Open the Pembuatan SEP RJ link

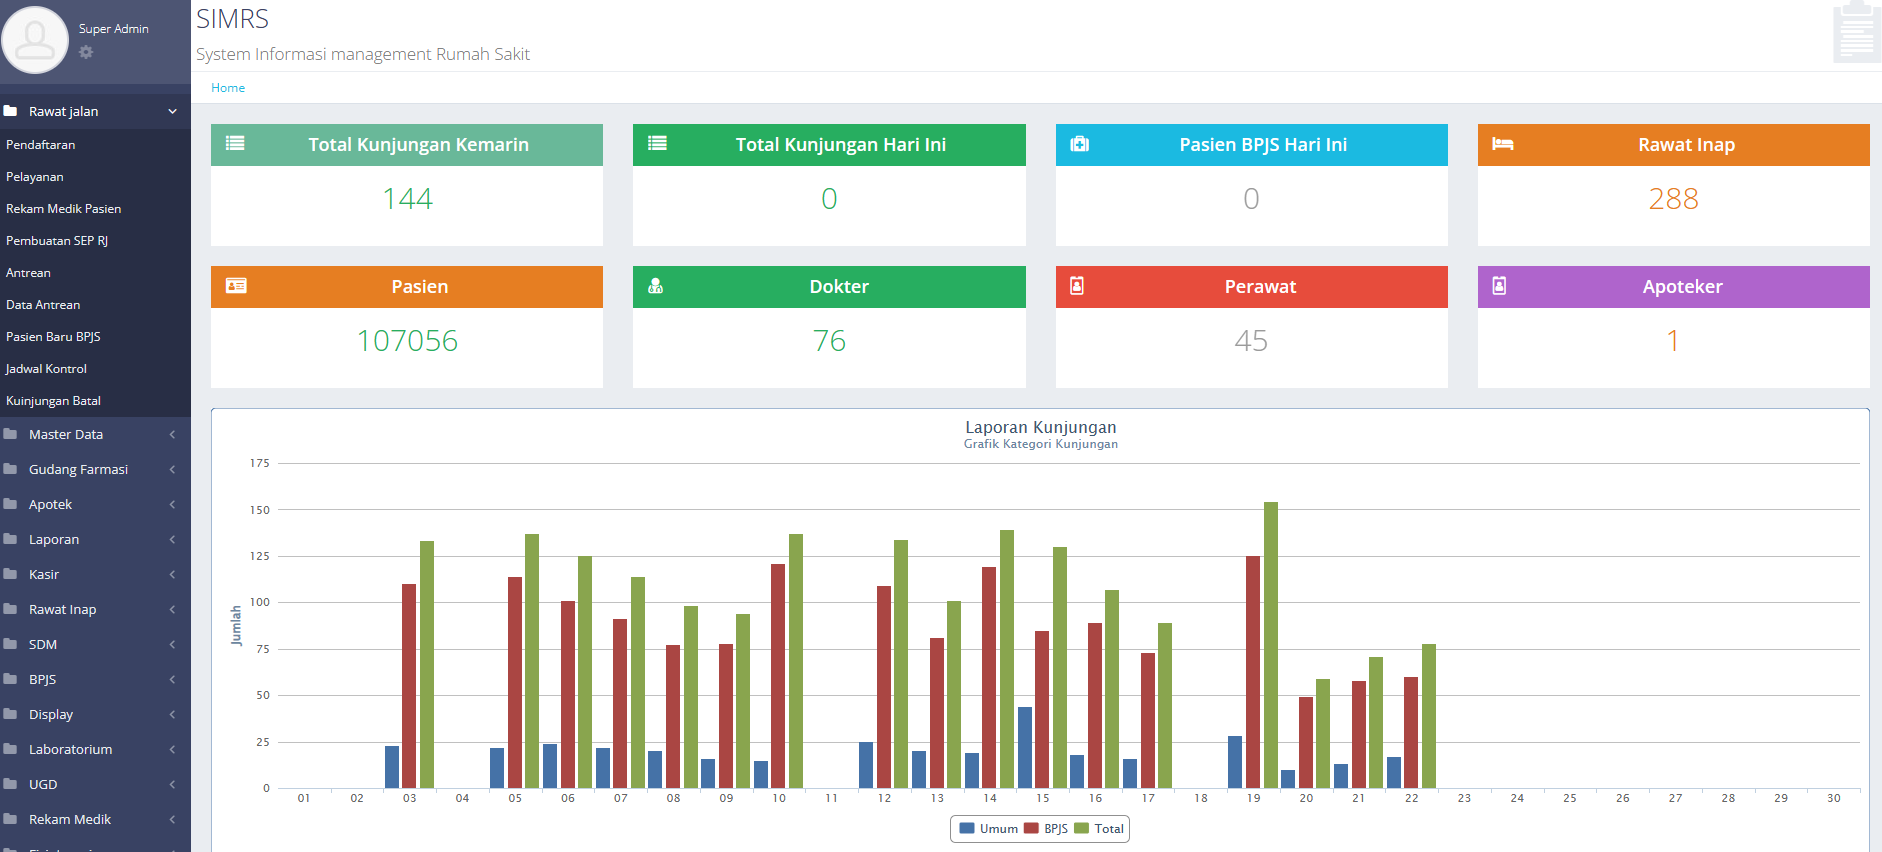57,241
